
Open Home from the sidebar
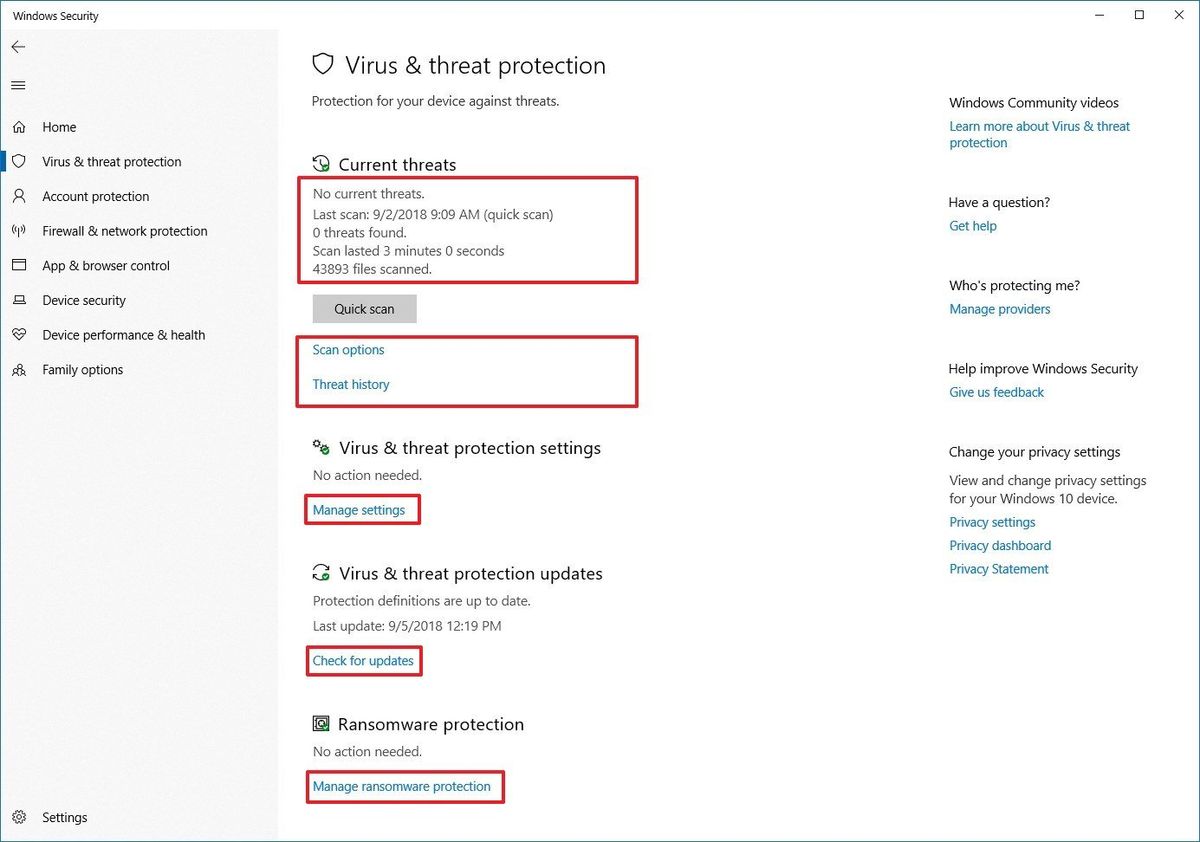point(59,127)
